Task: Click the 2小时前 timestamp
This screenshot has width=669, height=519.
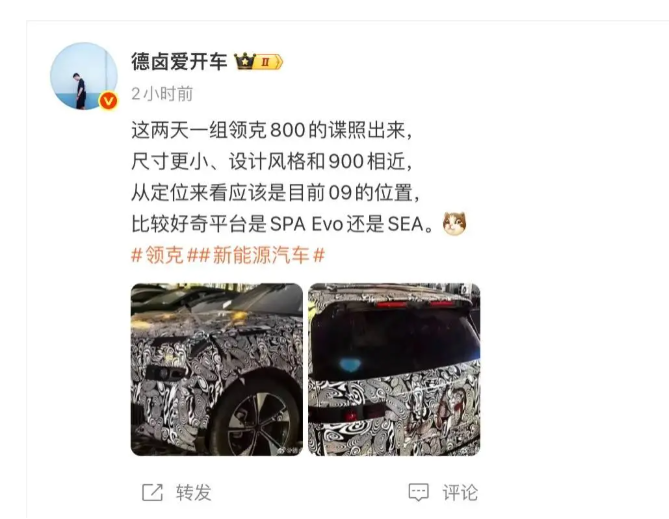Action: (162, 94)
